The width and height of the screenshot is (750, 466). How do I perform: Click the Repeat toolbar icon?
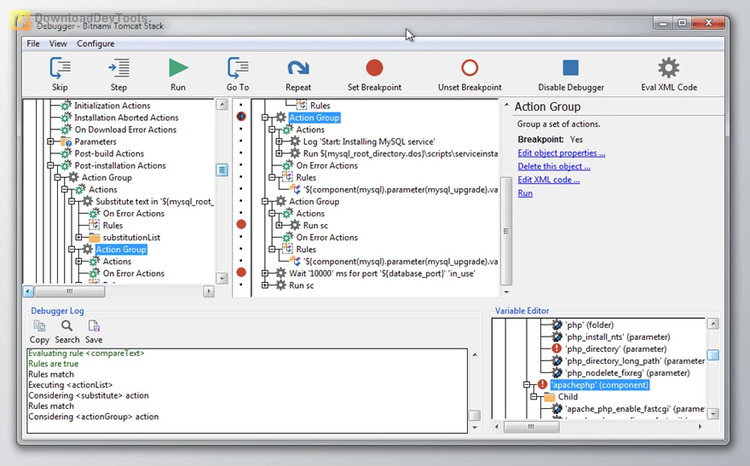pos(298,68)
